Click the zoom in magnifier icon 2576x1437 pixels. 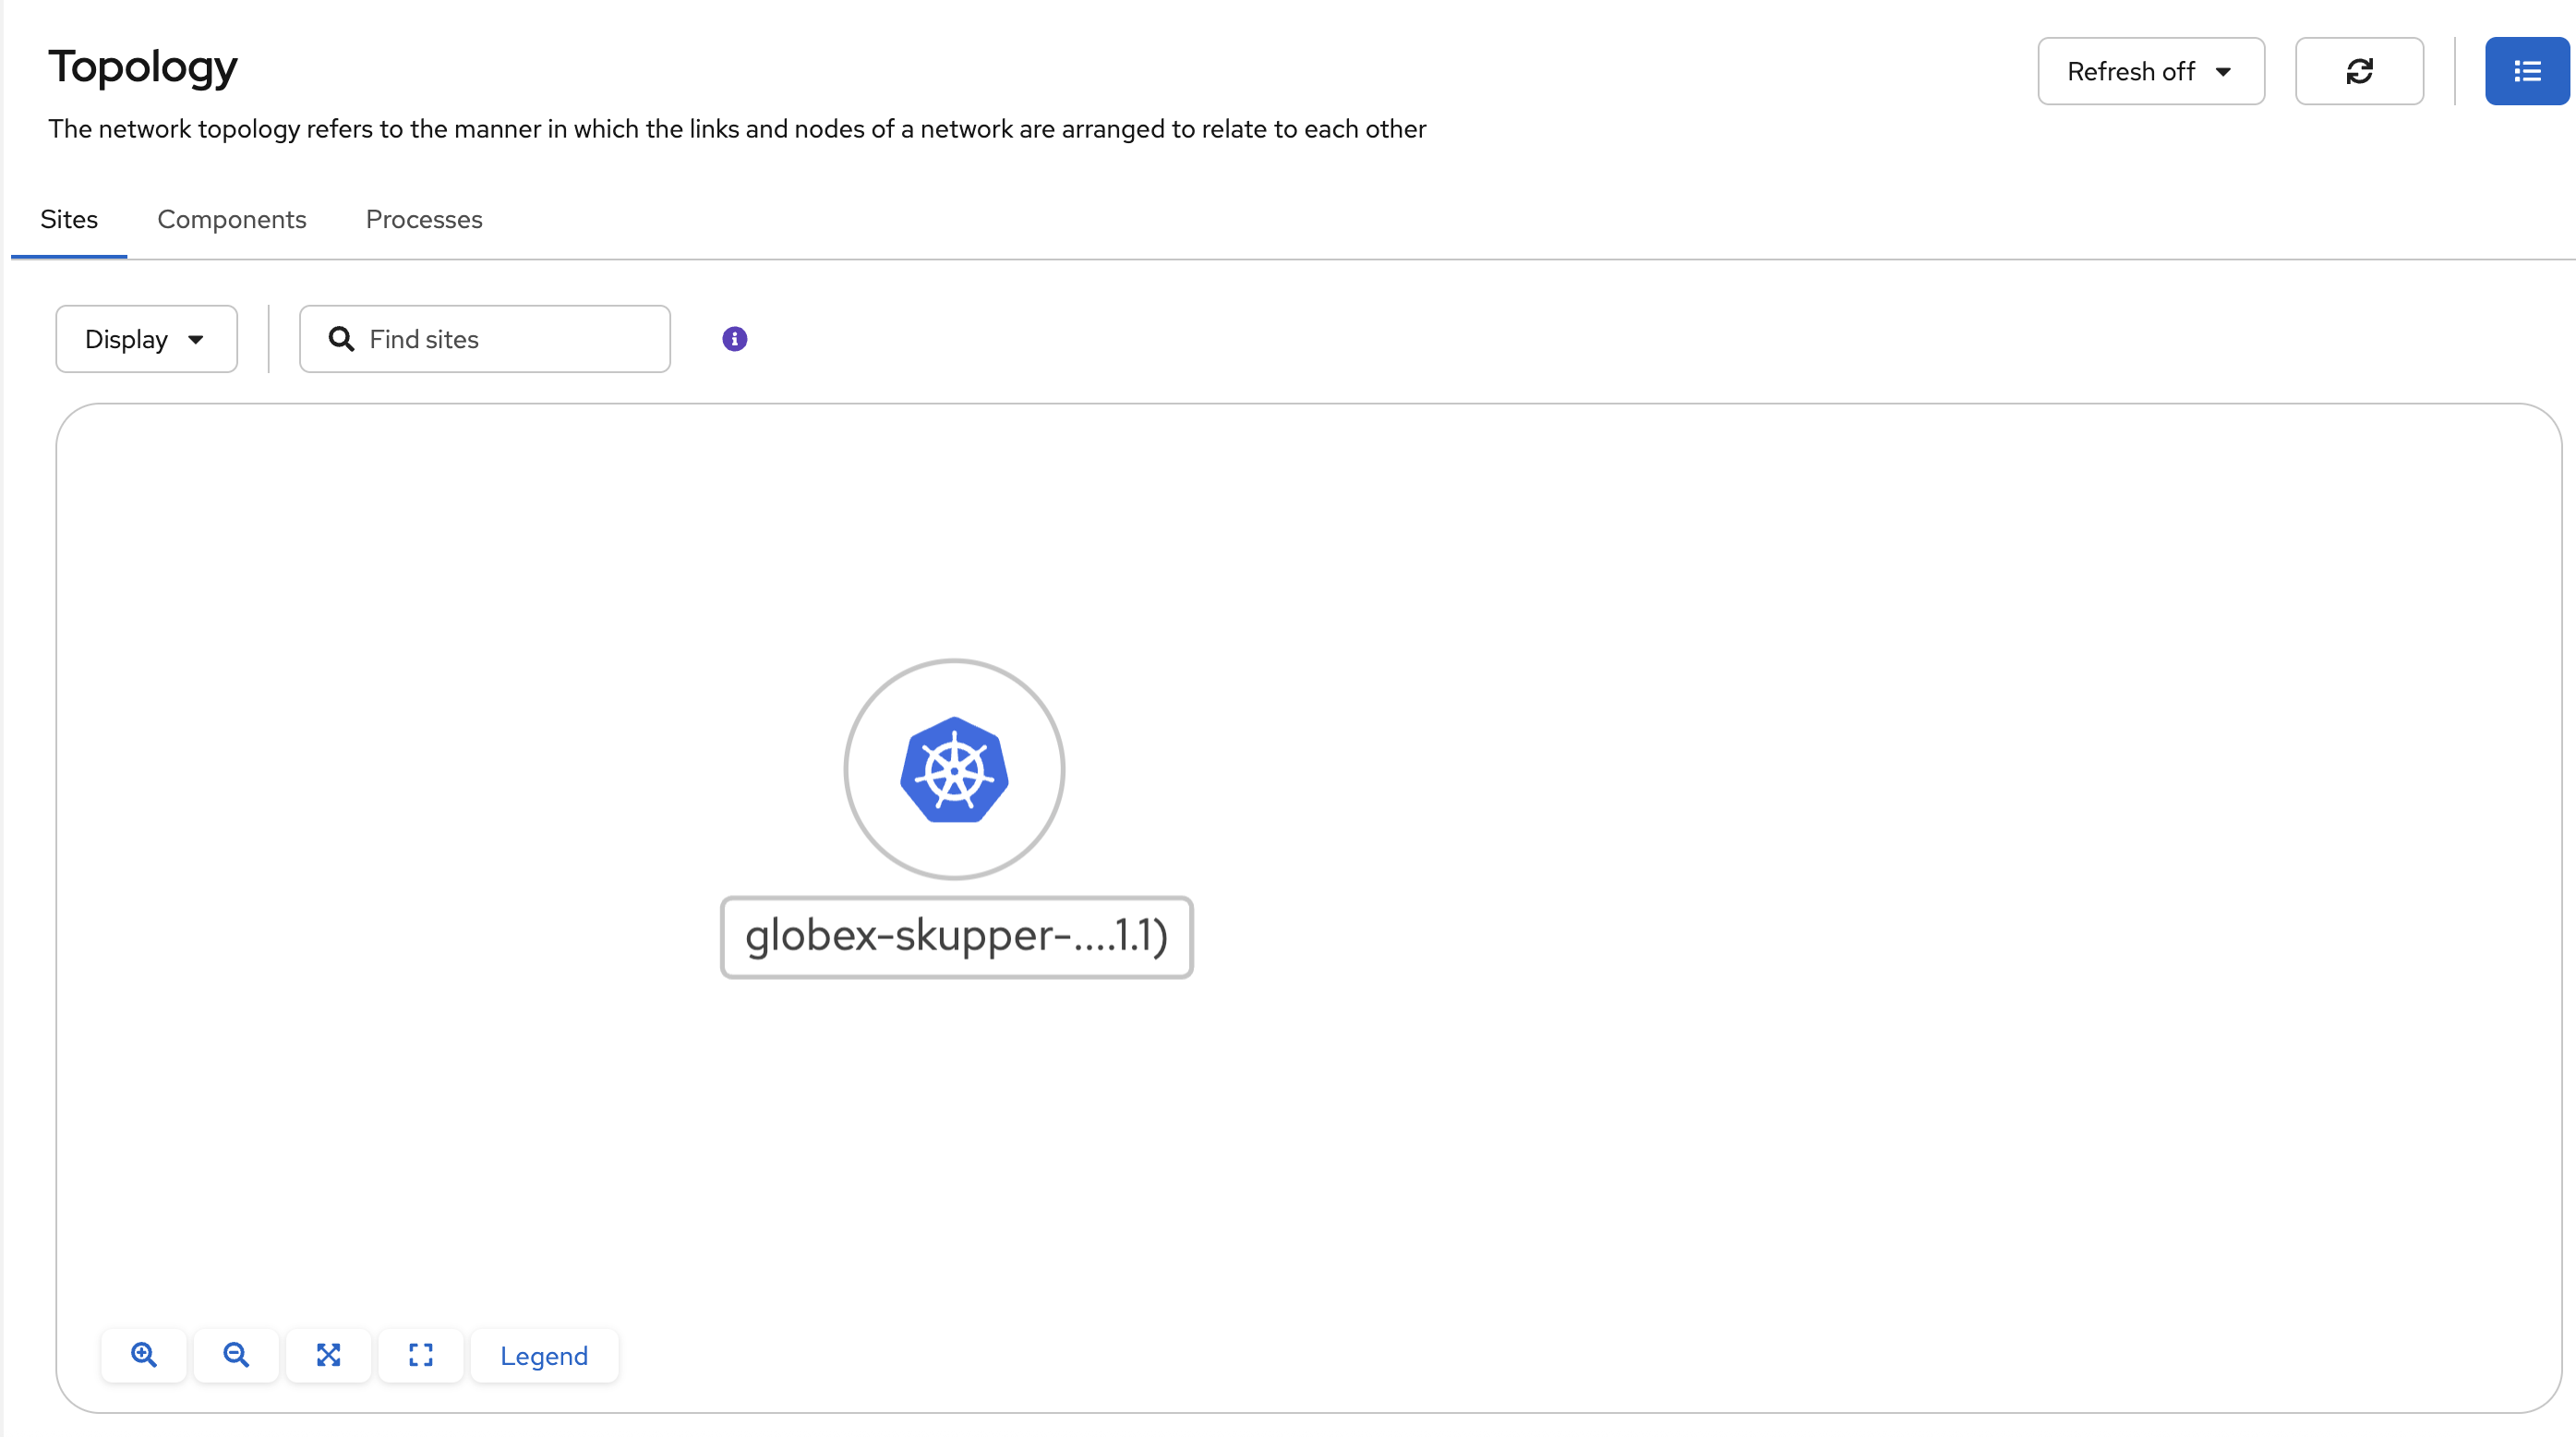click(144, 1355)
